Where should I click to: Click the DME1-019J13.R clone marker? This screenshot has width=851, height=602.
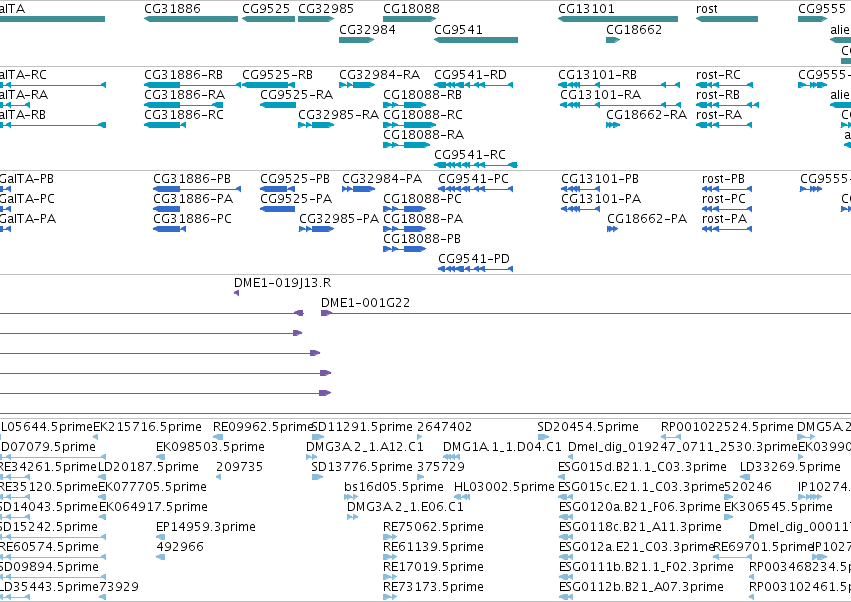(x=236, y=293)
